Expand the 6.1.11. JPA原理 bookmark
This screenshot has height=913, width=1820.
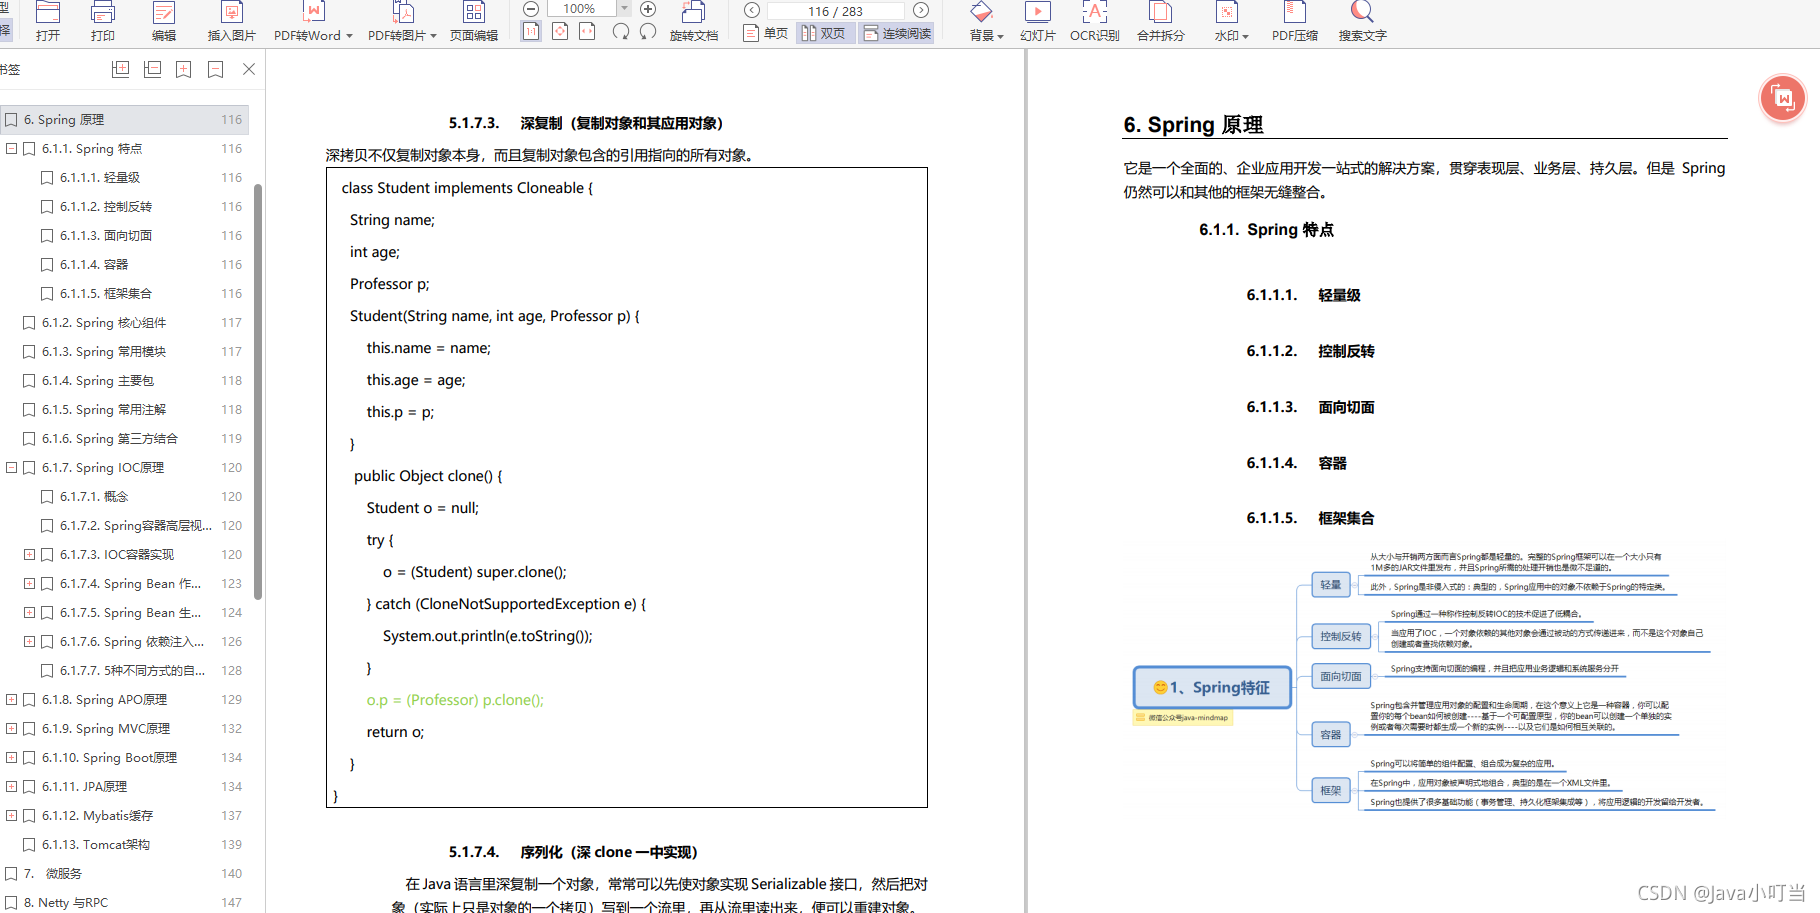click(11, 786)
